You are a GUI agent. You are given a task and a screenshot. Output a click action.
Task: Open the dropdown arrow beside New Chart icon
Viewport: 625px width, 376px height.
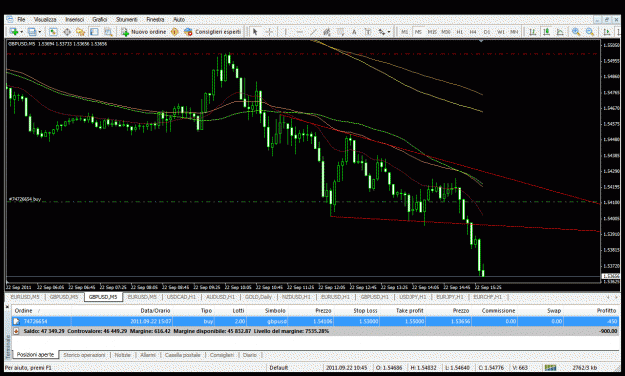pos(21,32)
